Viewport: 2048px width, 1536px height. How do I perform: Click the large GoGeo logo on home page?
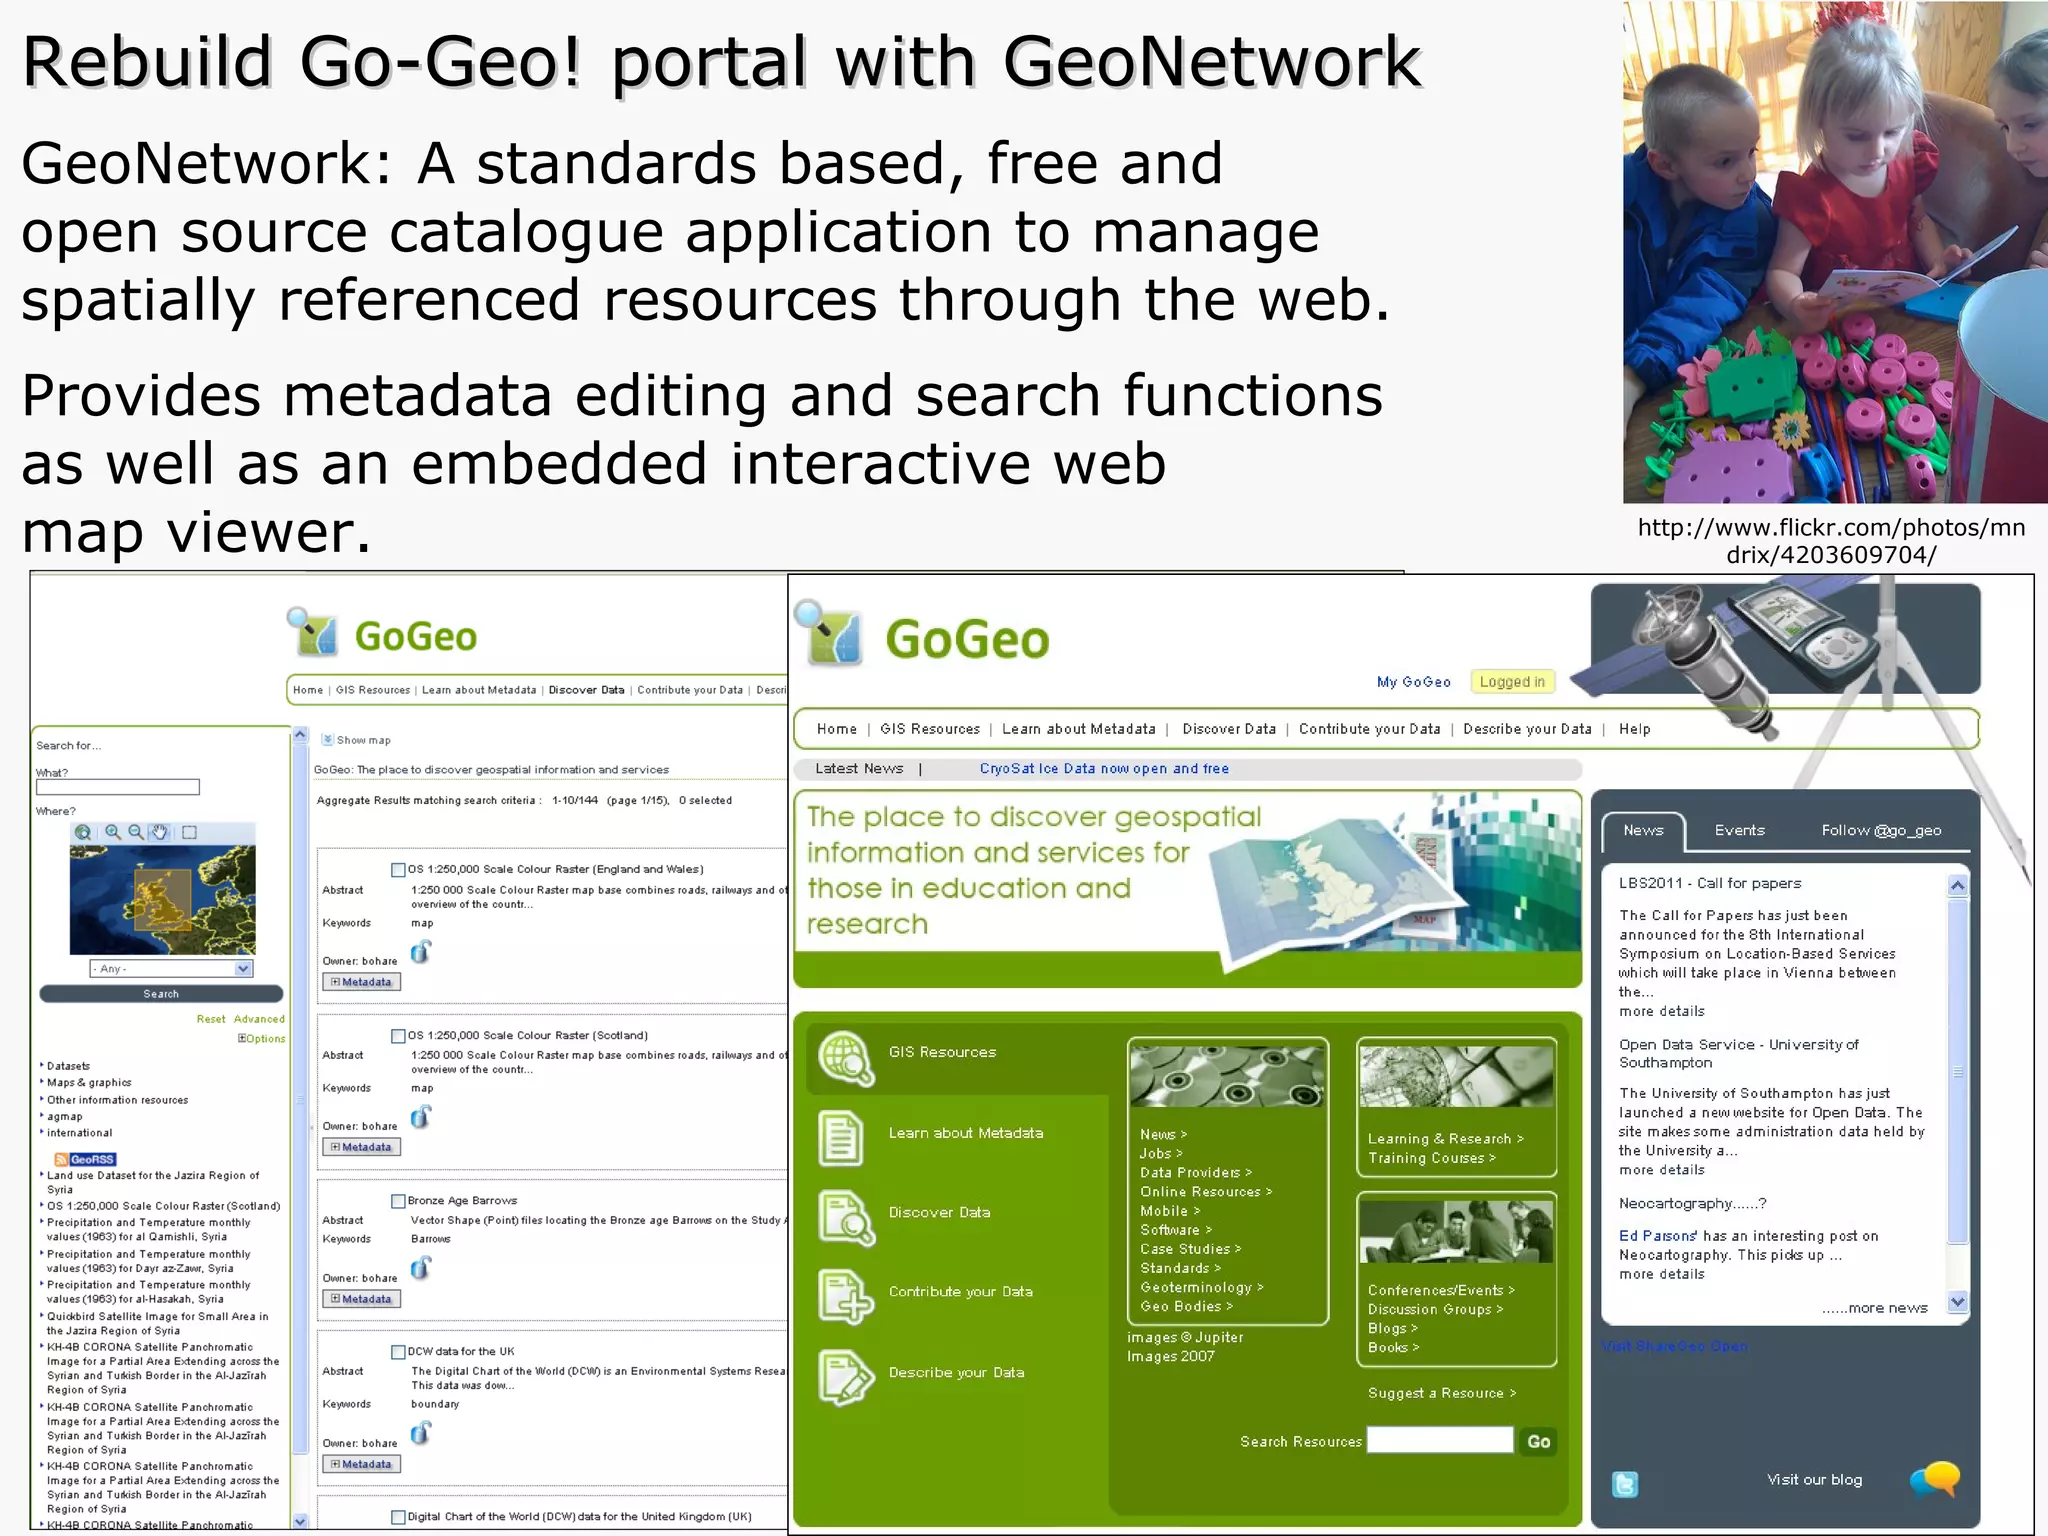pyautogui.click(x=922, y=636)
